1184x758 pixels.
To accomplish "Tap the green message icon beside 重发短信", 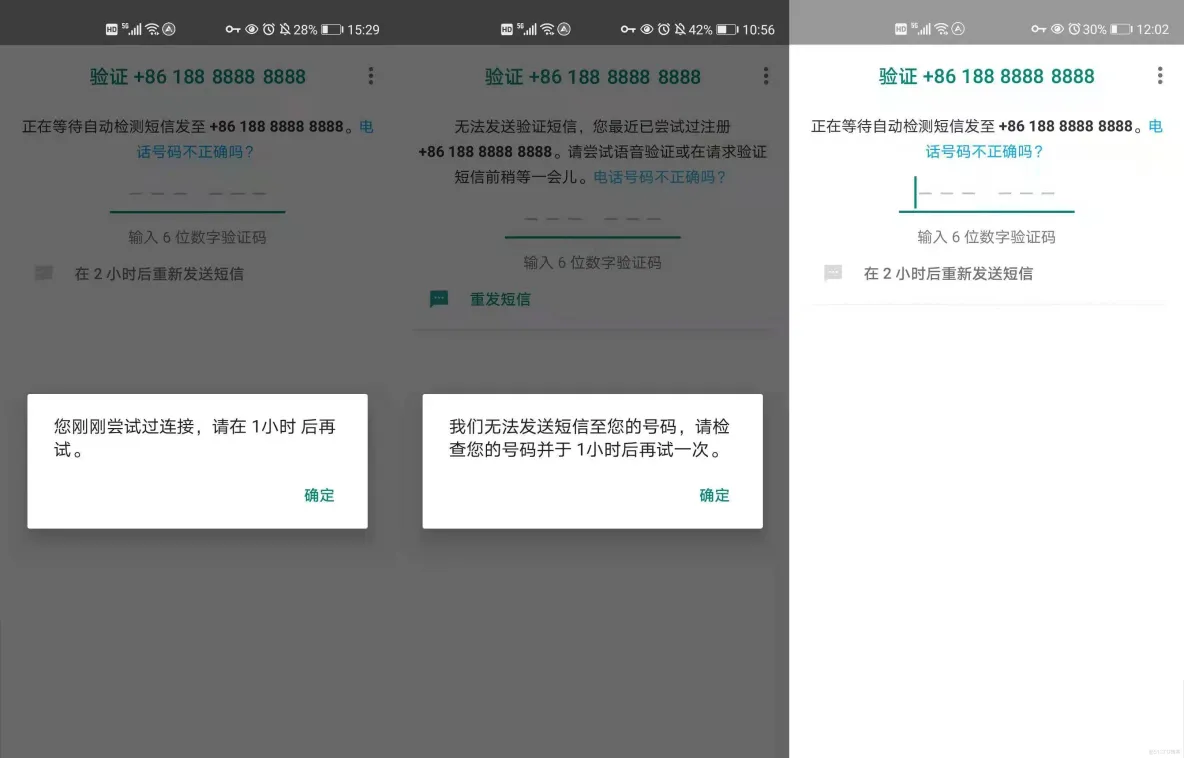I will tap(438, 299).
